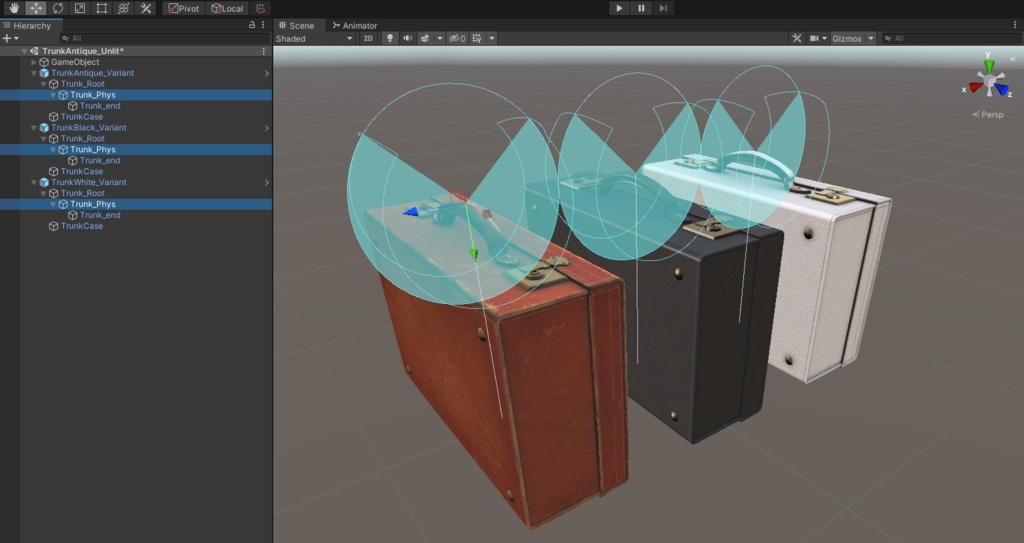Open custom editor tools icon

146,8
